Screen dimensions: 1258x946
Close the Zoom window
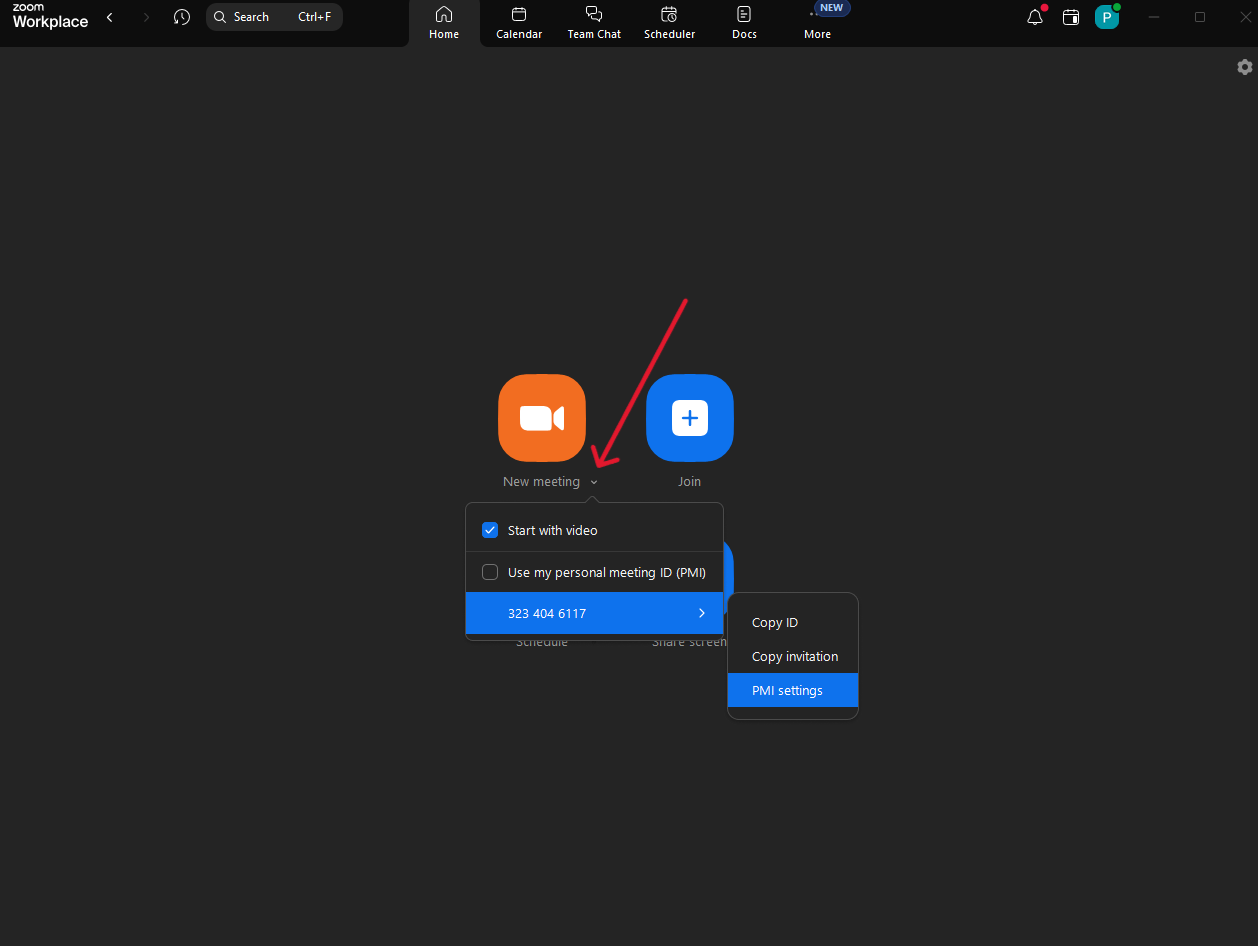tap(1245, 17)
